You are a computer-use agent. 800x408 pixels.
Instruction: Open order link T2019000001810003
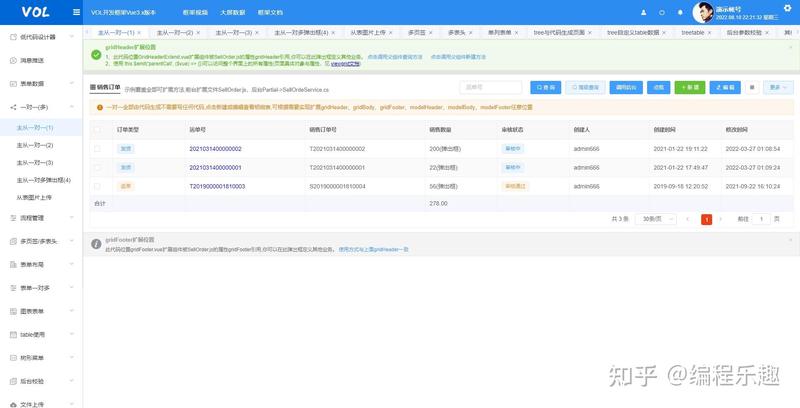point(217,186)
